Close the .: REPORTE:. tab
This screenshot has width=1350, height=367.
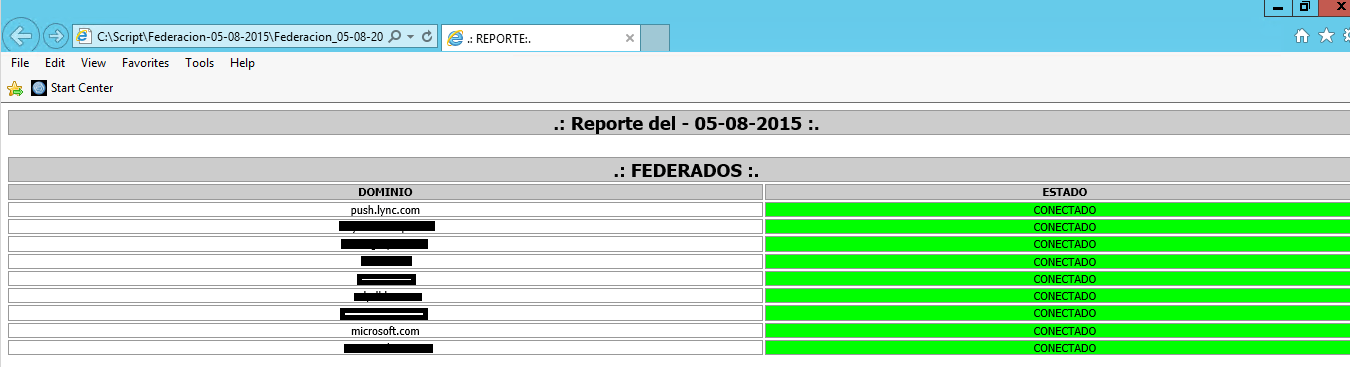coord(629,38)
